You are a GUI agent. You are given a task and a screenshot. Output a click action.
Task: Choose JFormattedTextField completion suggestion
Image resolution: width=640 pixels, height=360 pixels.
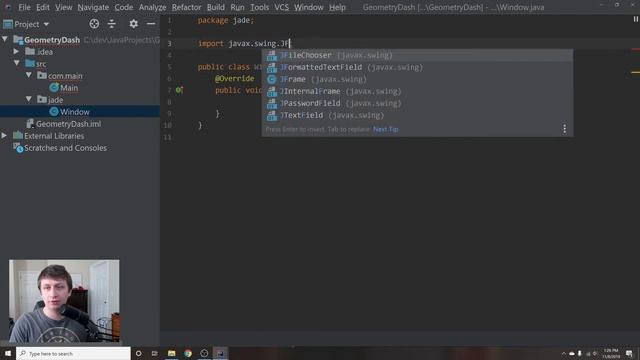(417, 67)
